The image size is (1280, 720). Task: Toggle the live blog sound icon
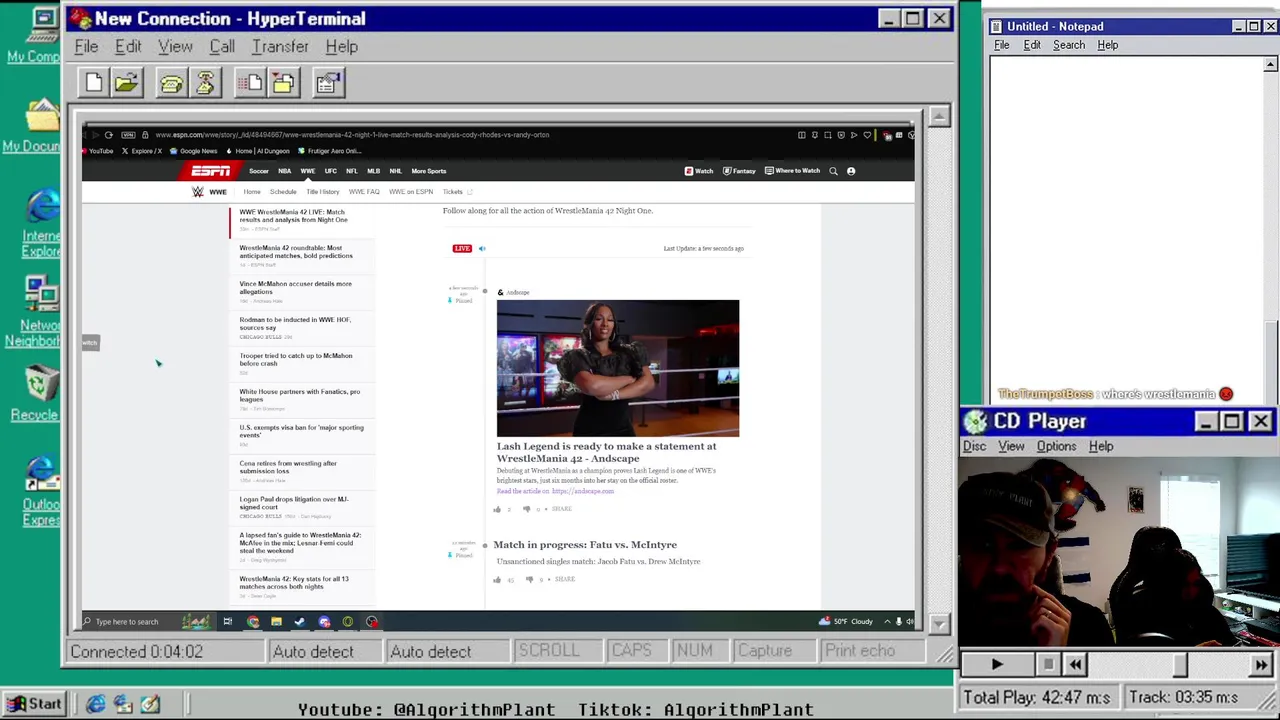coord(482,249)
